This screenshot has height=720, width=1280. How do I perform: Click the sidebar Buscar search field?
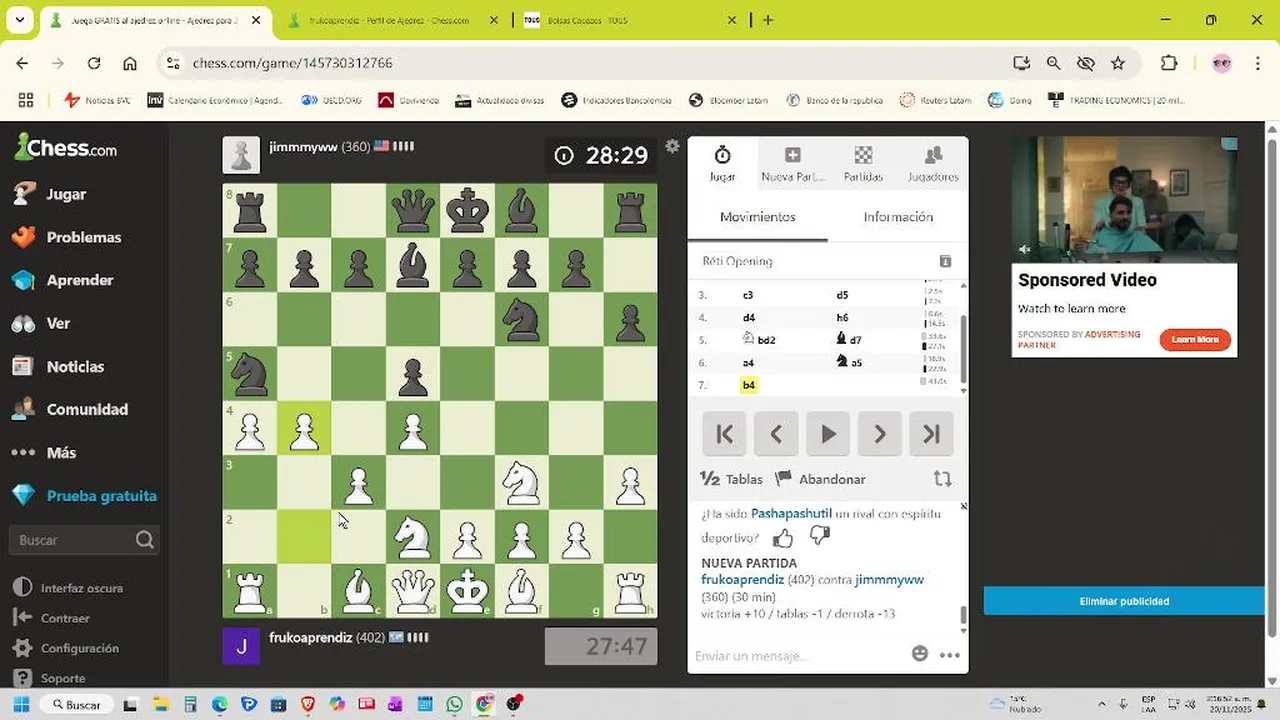point(84,540)
